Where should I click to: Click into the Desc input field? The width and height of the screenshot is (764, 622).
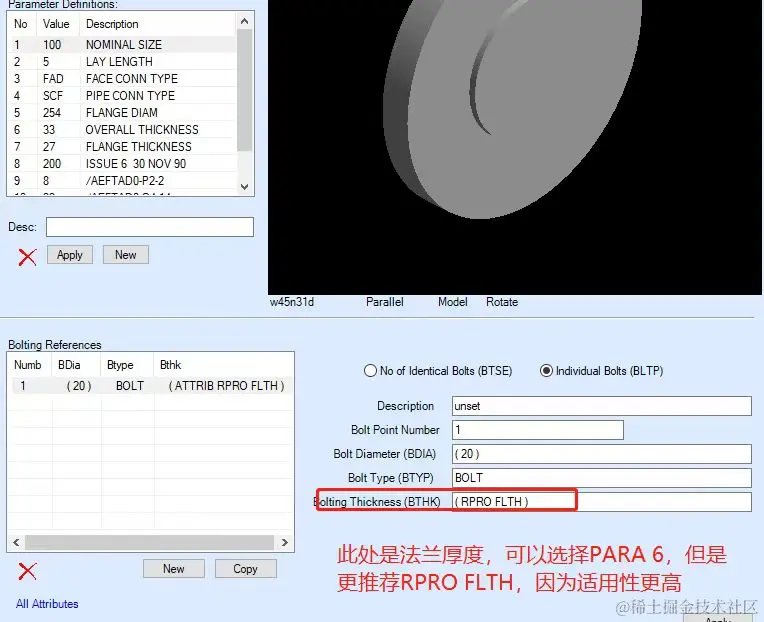(x=150, y=227)
